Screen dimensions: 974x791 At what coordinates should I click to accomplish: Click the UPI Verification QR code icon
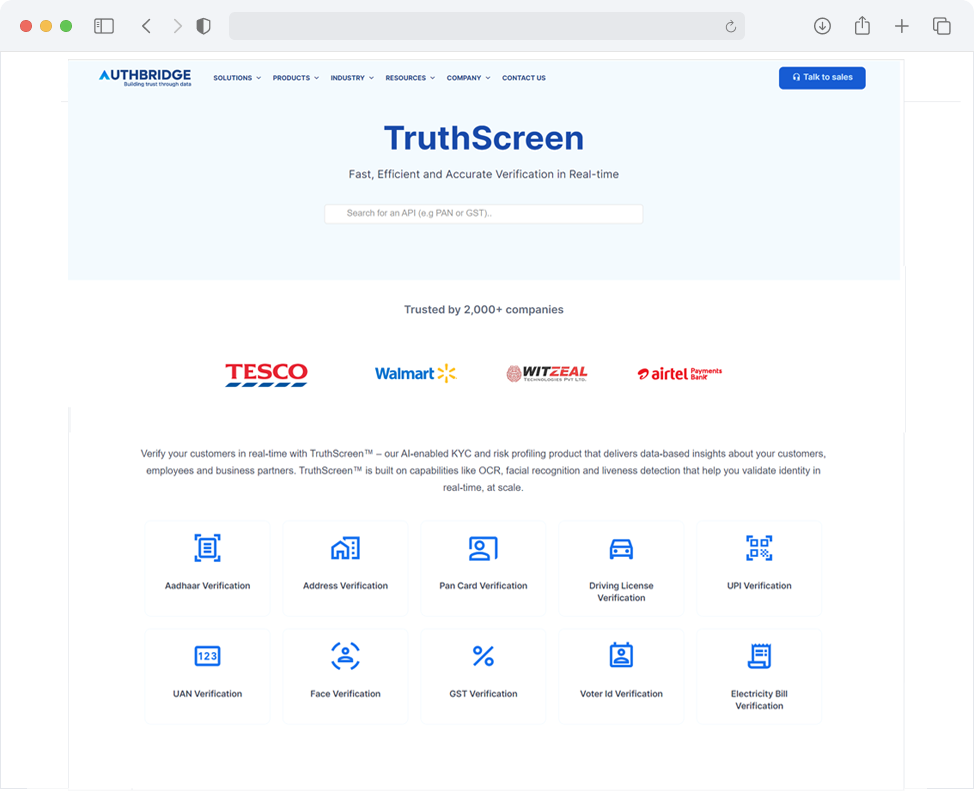759,548
